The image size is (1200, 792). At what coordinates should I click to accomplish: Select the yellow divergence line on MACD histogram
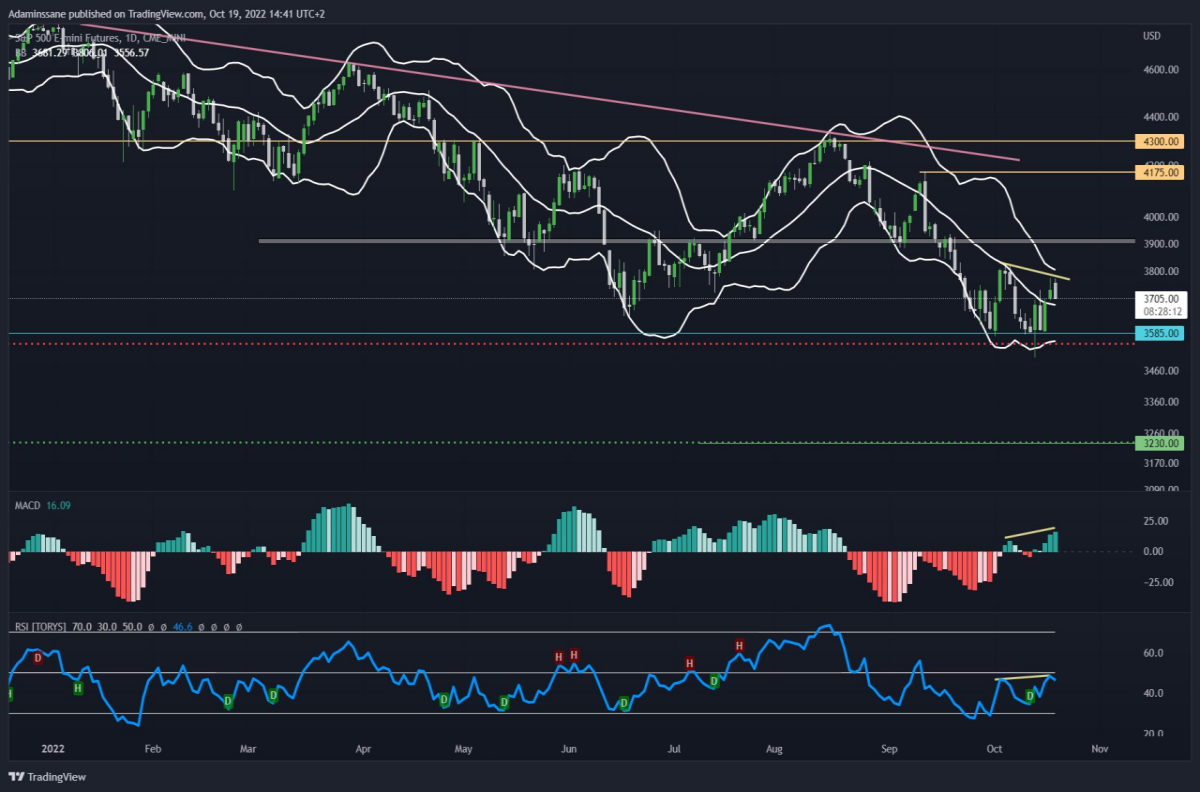1030,533
